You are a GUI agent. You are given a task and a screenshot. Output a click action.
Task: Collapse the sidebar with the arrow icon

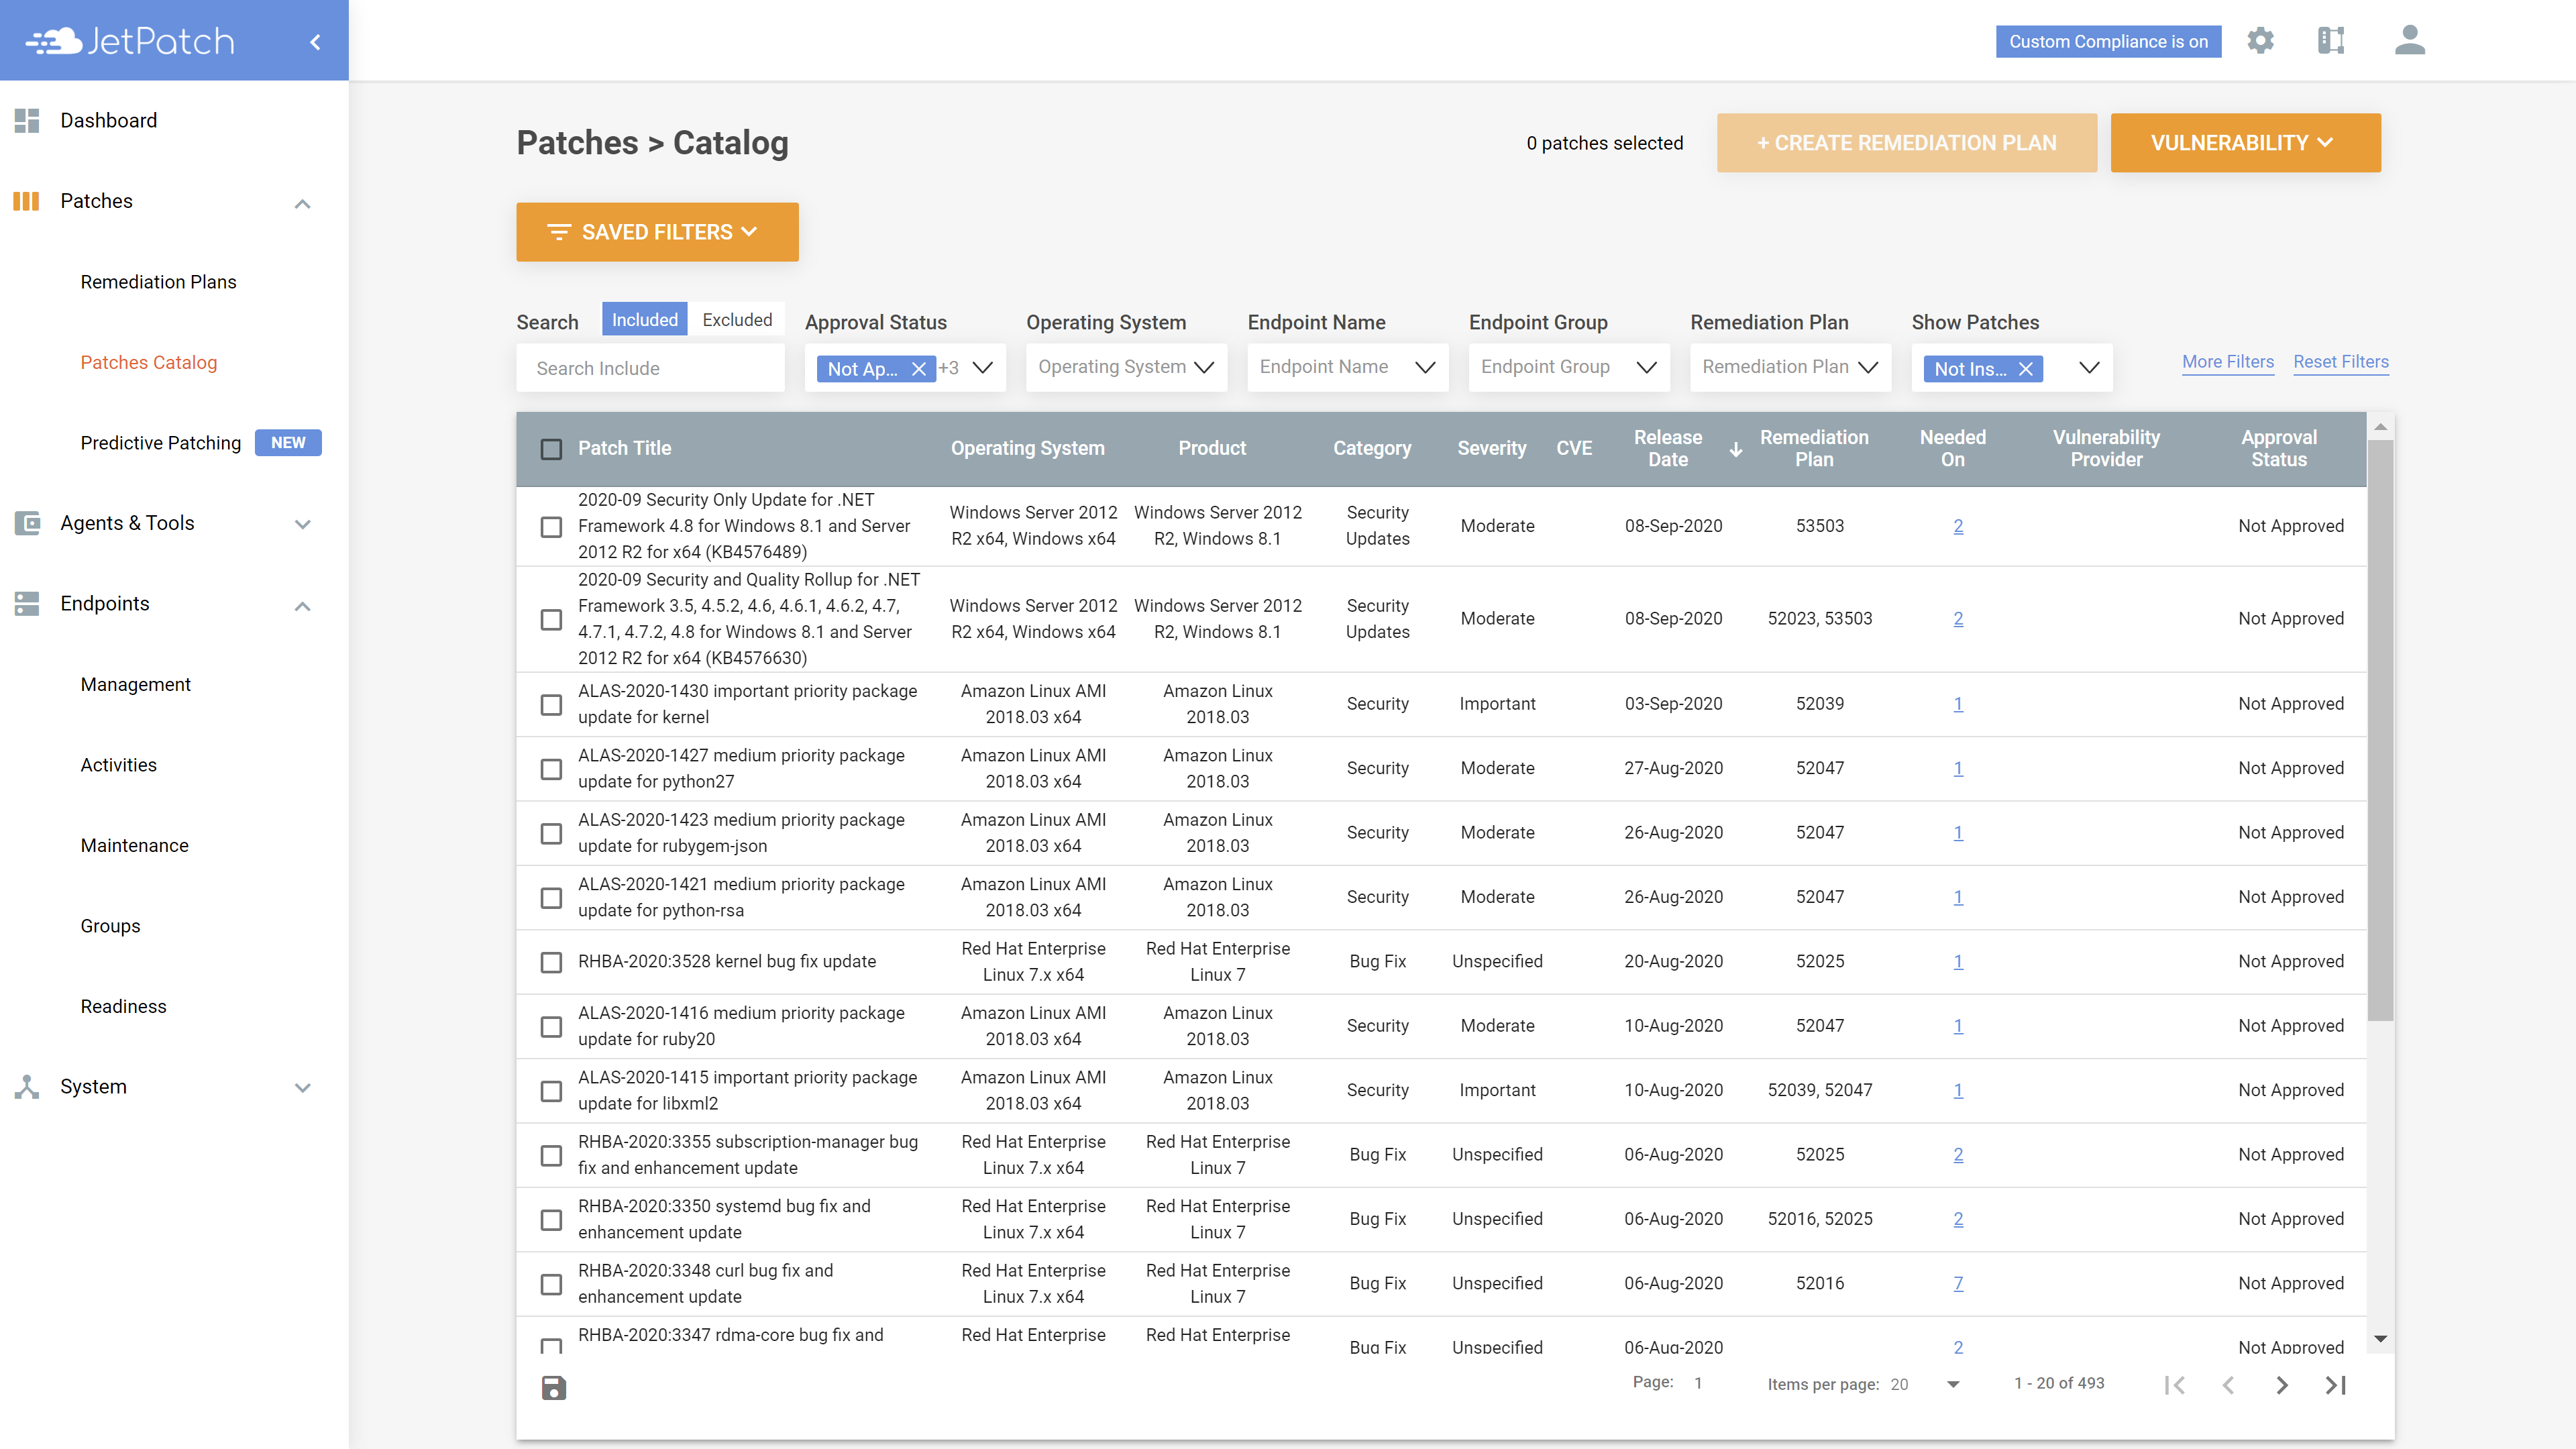coord(315,41)
